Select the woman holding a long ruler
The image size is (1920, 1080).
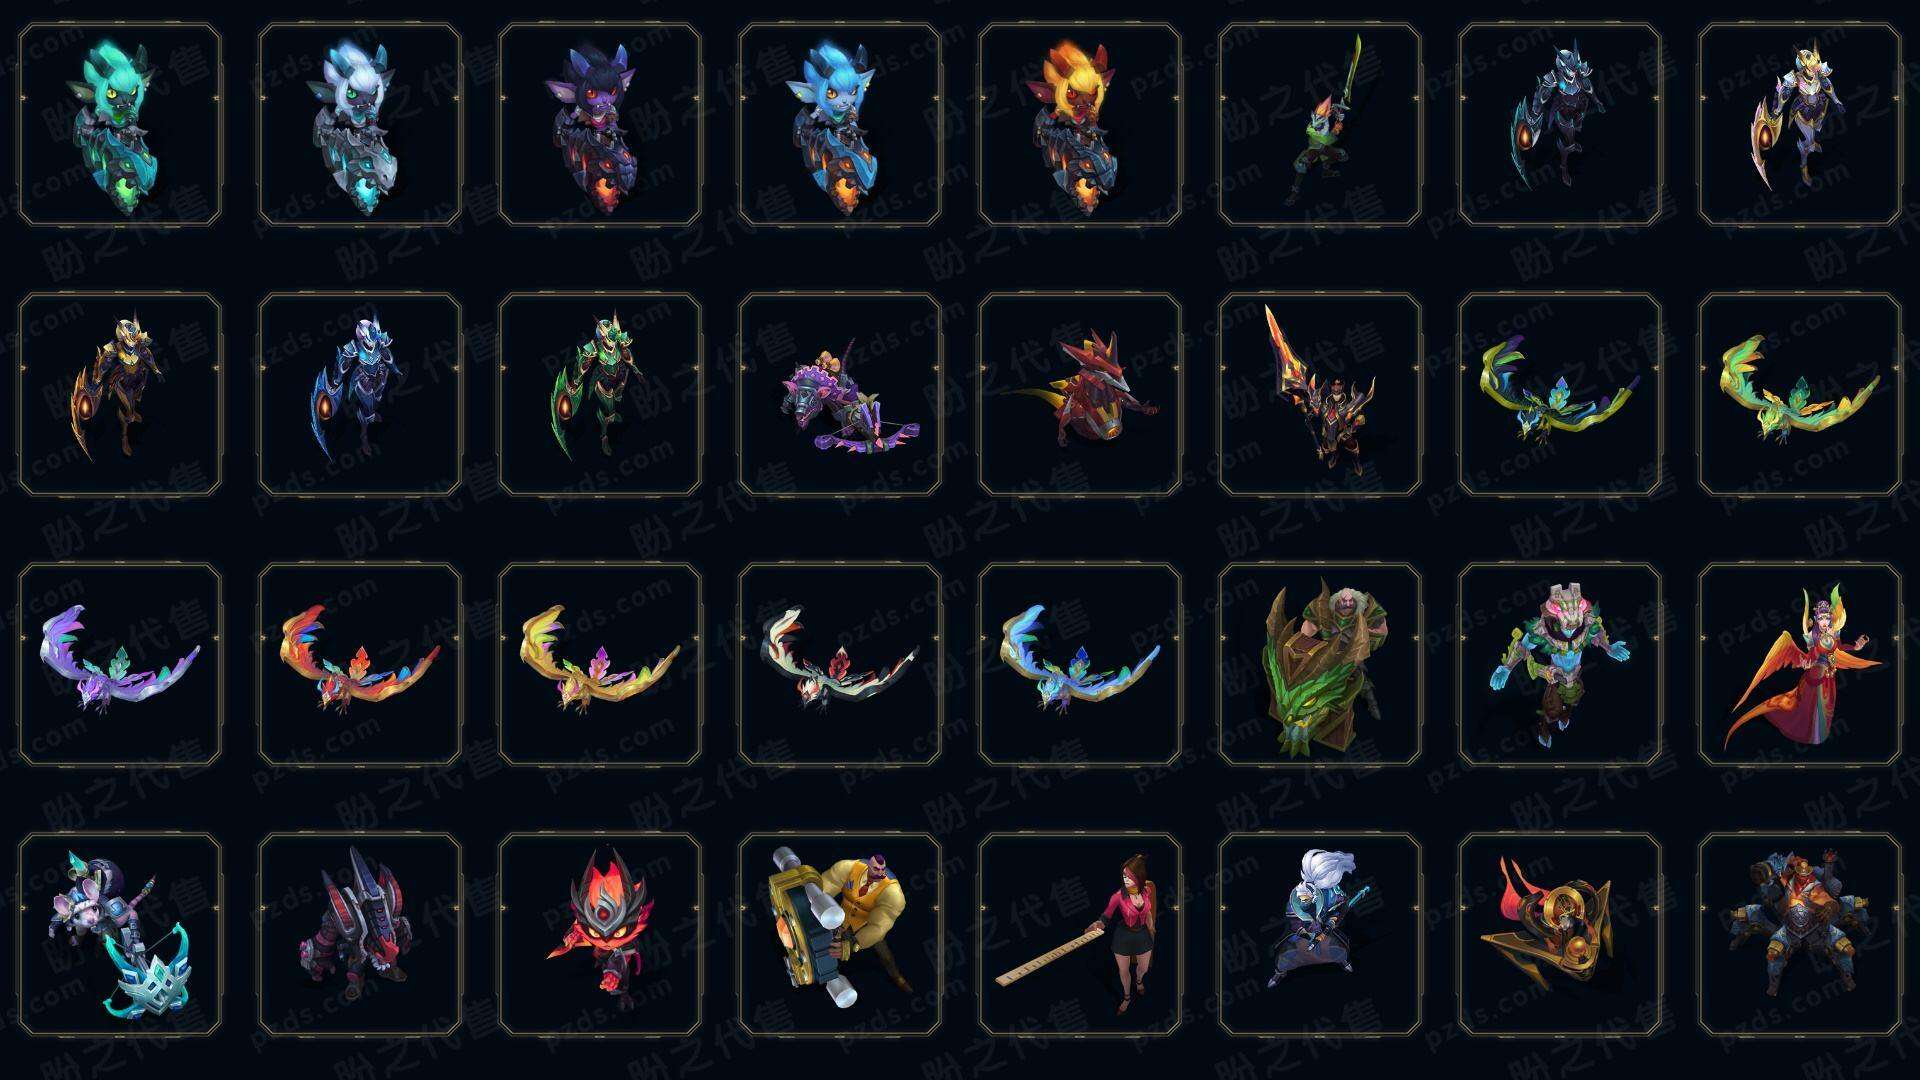[x=1080, y=934]
